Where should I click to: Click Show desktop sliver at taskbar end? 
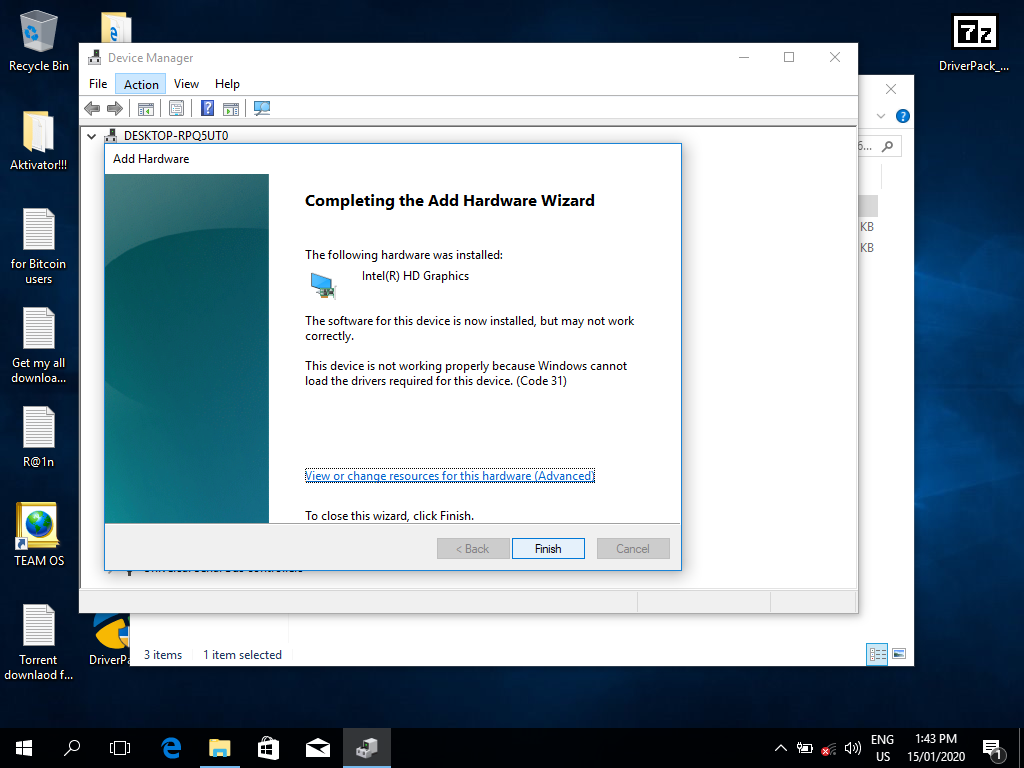coord(1021,748)
